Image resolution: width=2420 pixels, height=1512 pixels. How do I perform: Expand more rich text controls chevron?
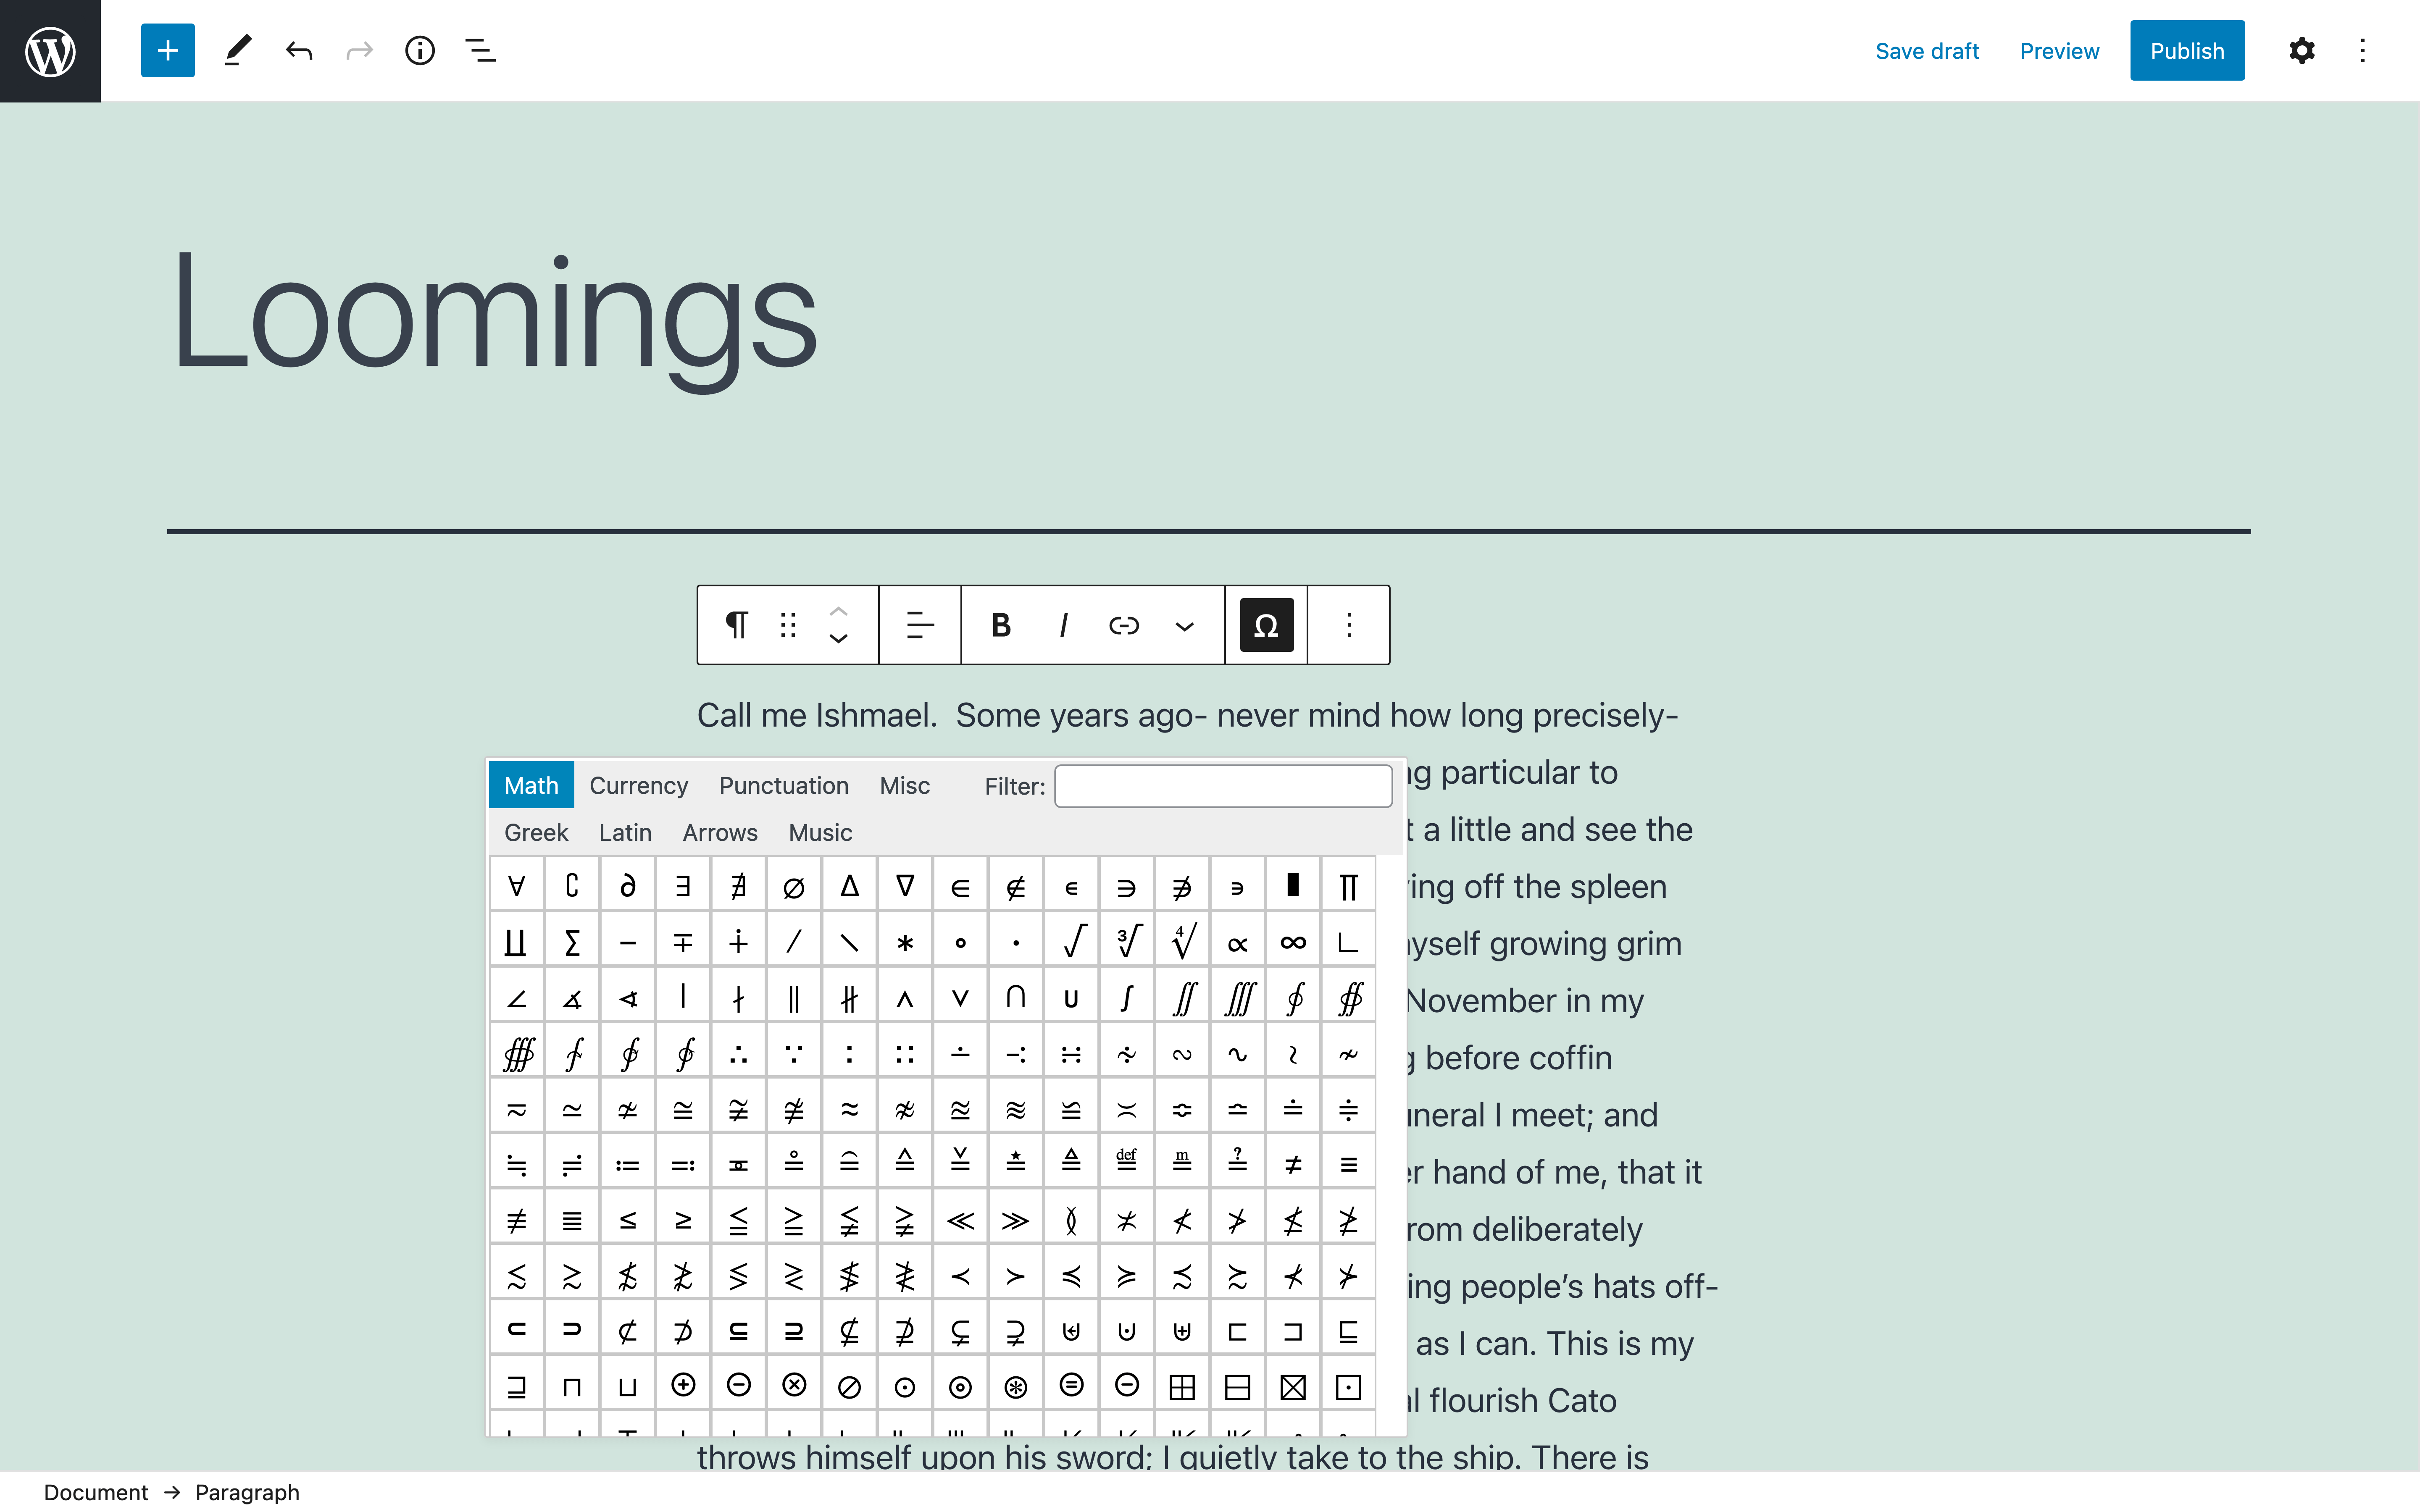1184,626
